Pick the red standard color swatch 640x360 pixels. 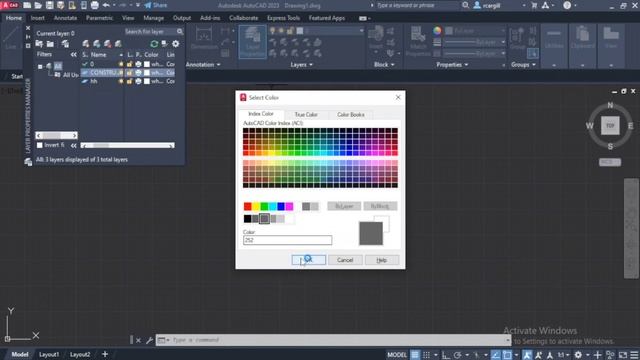coord(248,207)
